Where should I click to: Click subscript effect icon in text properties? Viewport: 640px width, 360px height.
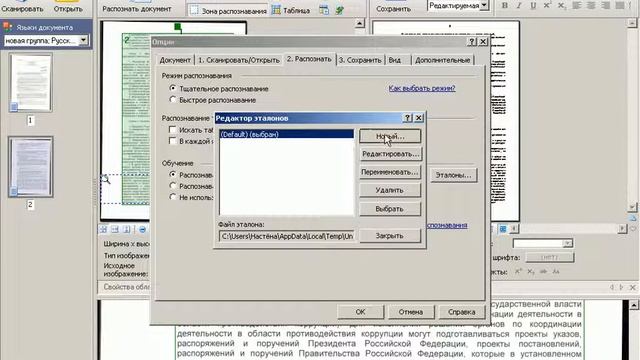[x=531, y=271]
